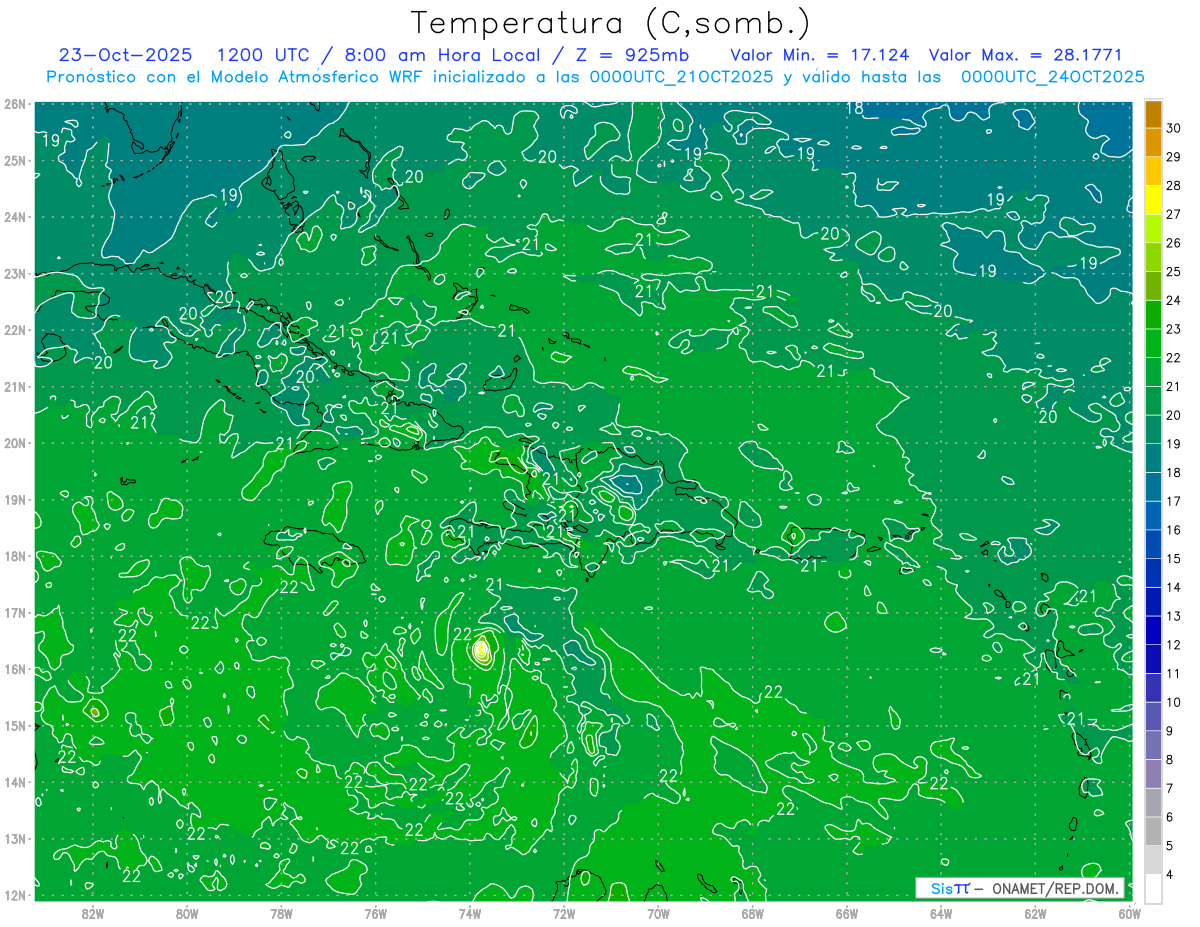The width and height of the screenshot is (1200, 927).
Task: Click the "64W" longitude axis label
Action: [941, 913]
